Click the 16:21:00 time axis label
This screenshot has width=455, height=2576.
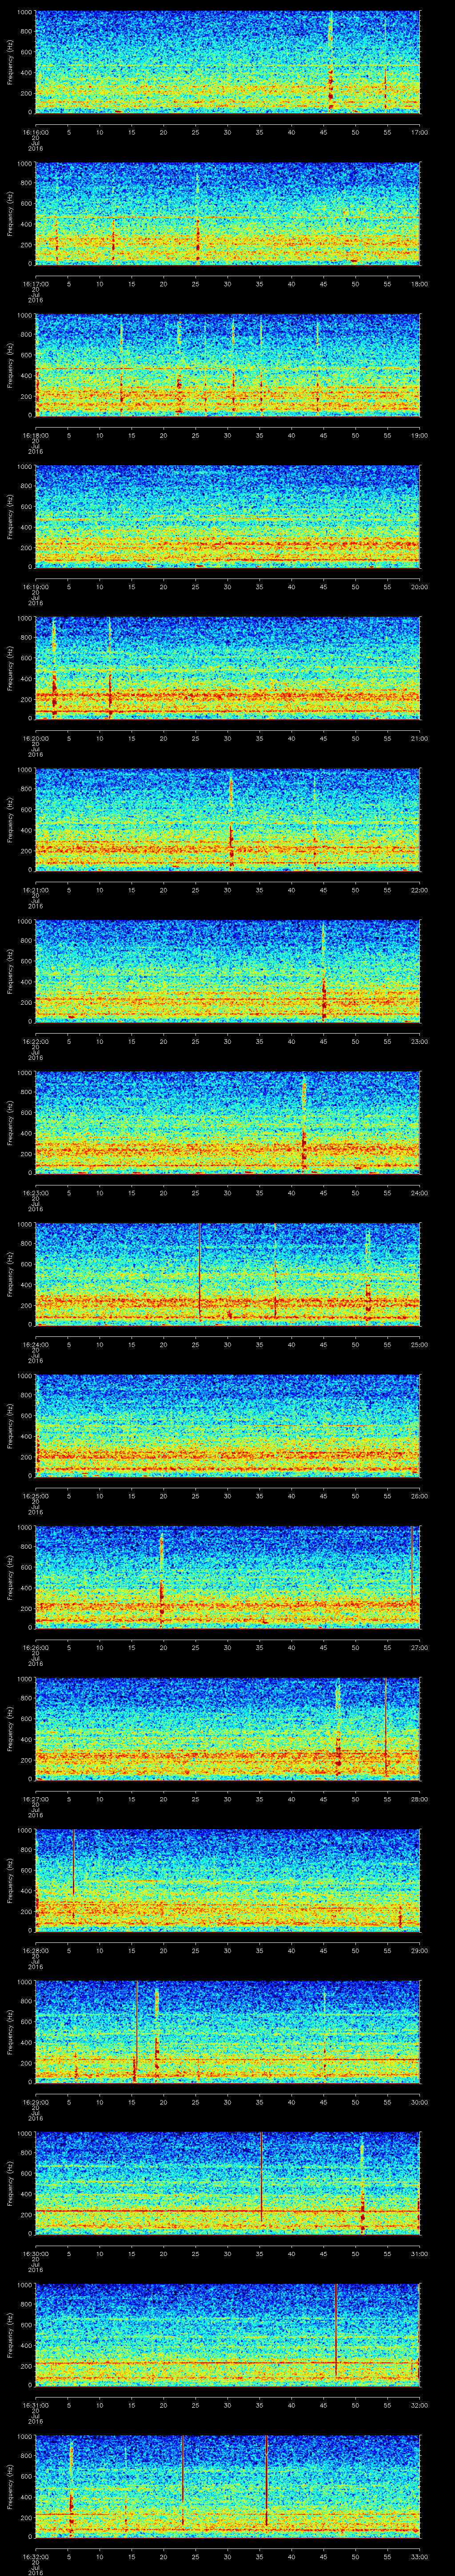[35, 890]
